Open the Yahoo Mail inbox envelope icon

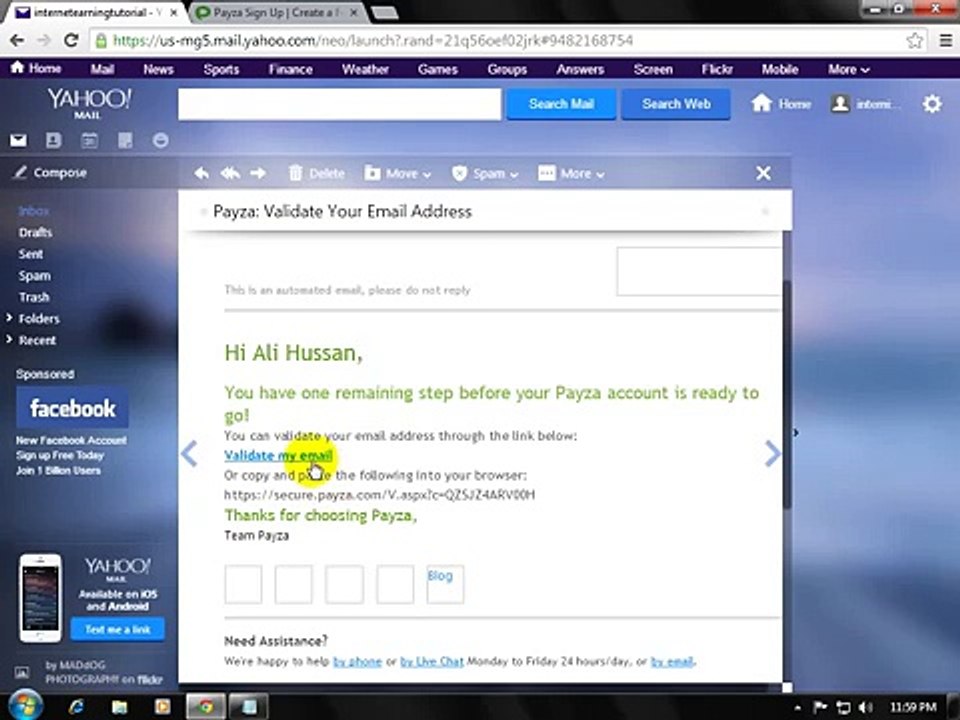18,141
